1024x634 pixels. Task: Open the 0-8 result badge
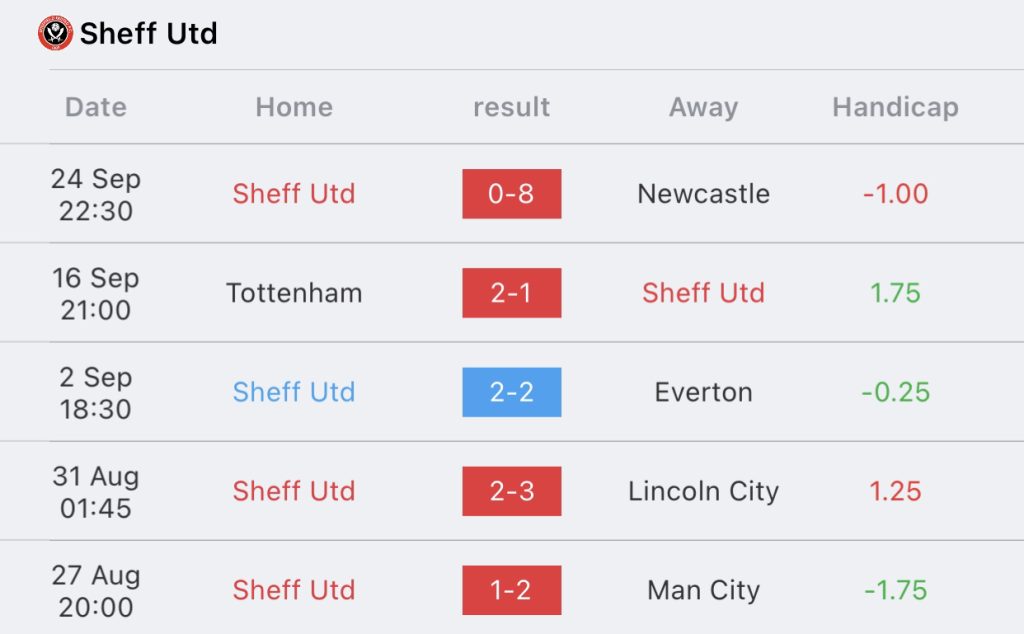click(511, 194)
